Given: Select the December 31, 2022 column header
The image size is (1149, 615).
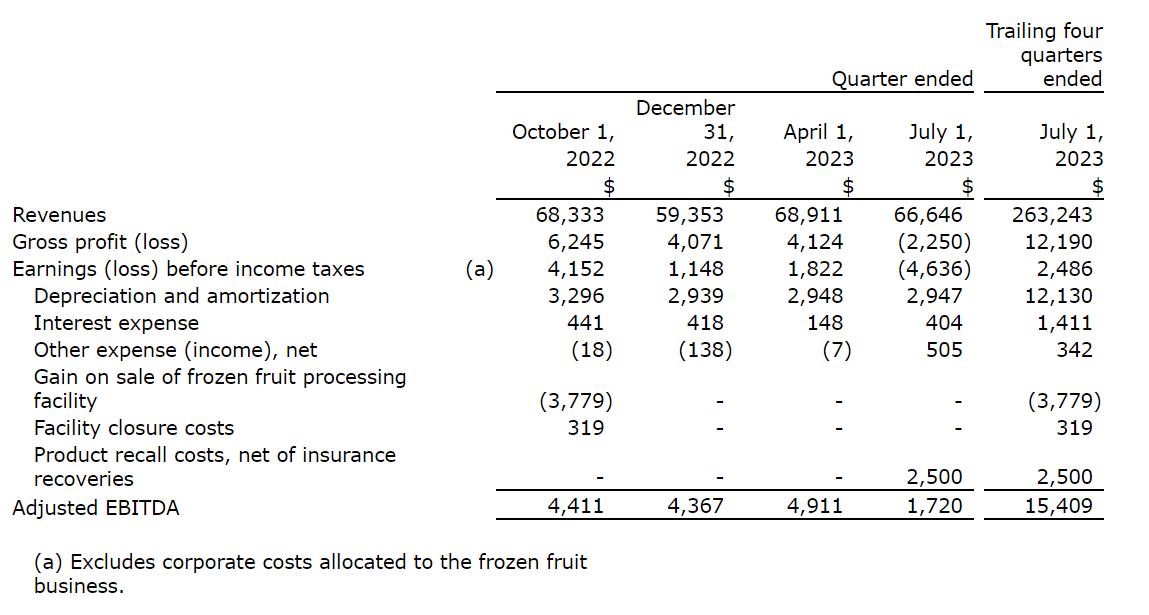Looking at the screenshot, I should coord(685,132).
